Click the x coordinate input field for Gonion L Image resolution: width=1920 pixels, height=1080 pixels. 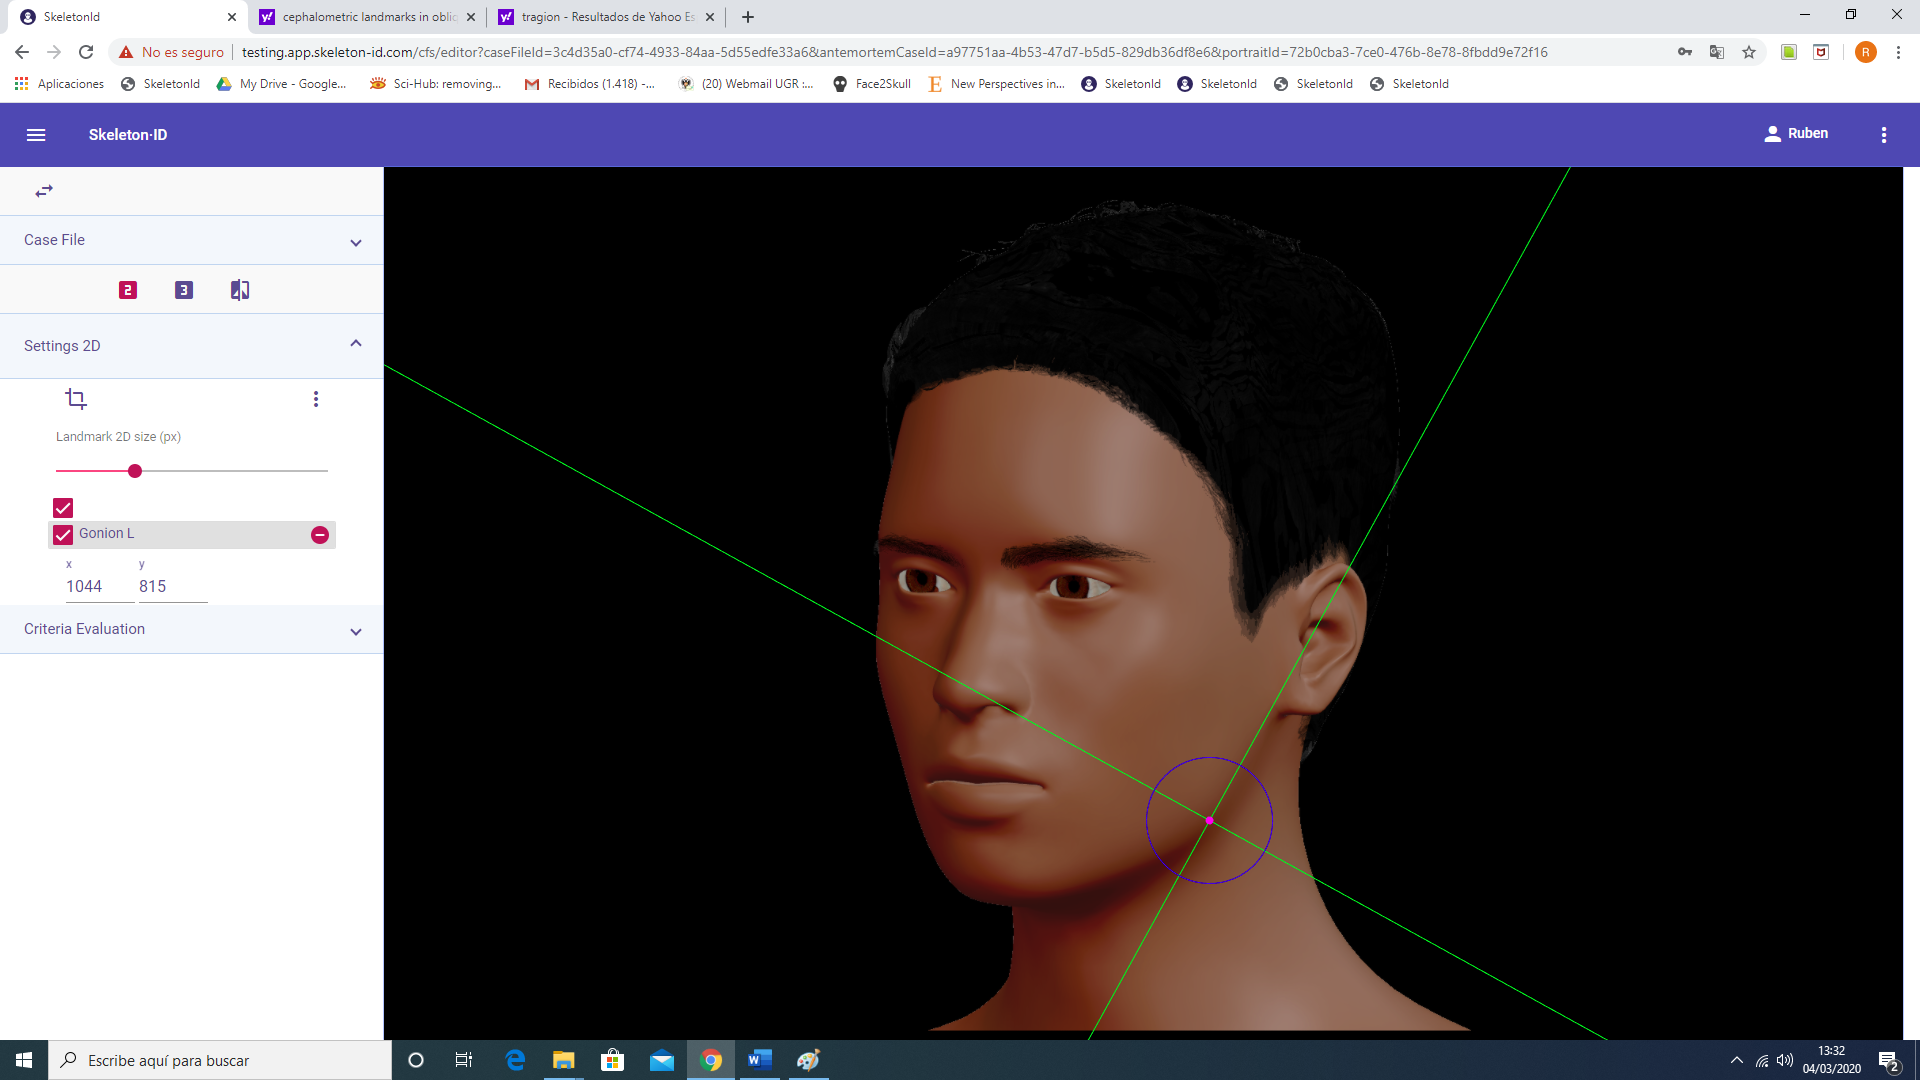point(82,585)
